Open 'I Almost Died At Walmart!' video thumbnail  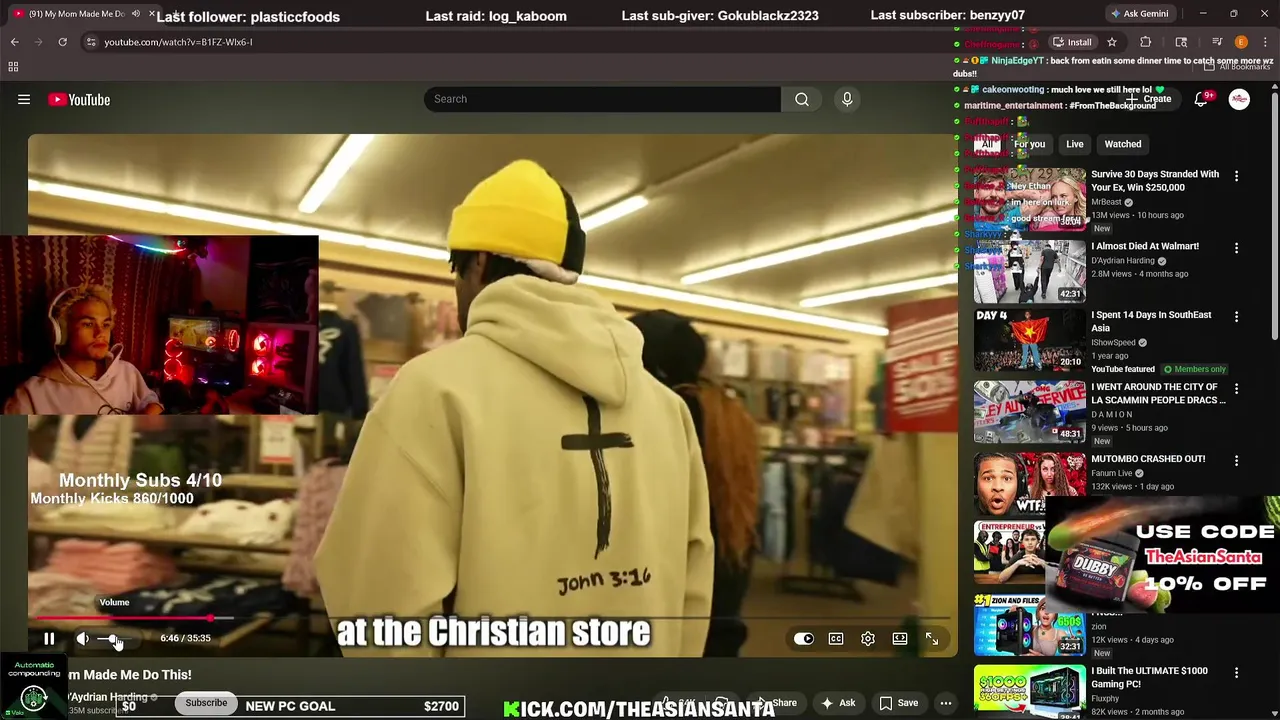pyautogui.click(x=1029, y=271)
